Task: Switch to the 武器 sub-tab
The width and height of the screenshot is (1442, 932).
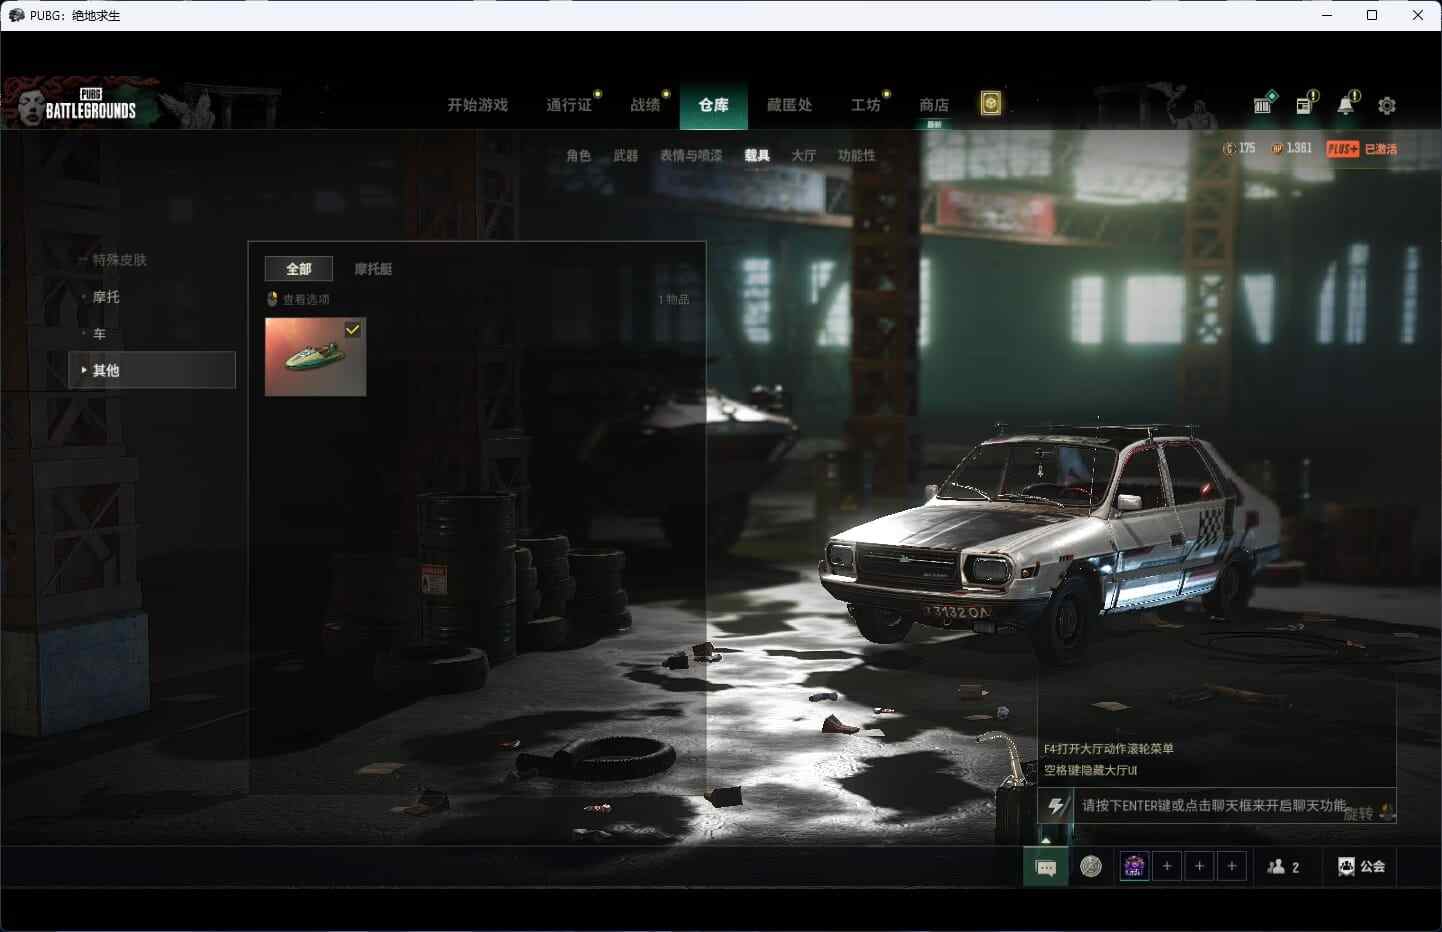Action: [x=626, y=155]
